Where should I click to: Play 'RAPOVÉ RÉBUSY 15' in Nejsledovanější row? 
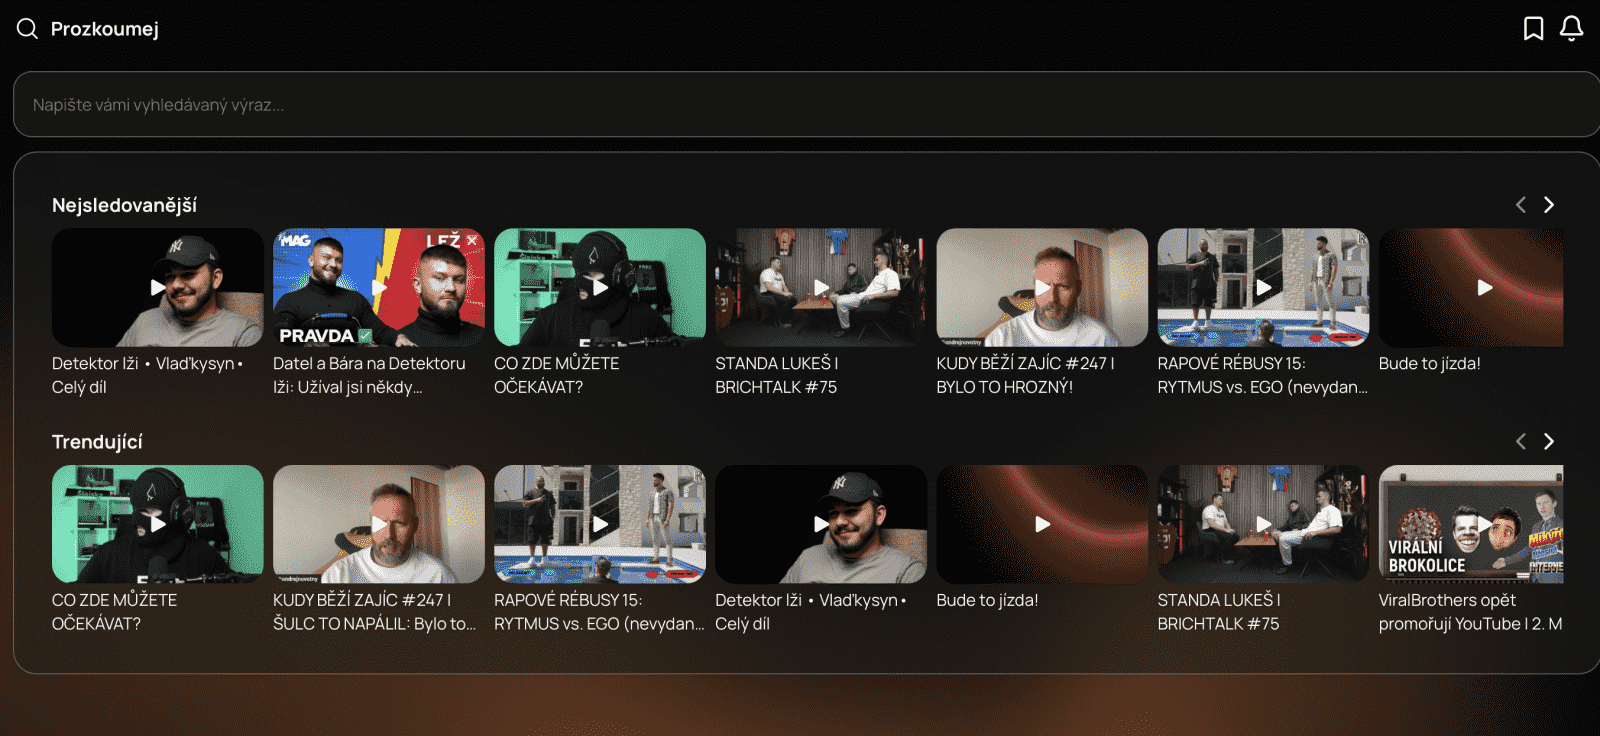tap(1263, 288)
